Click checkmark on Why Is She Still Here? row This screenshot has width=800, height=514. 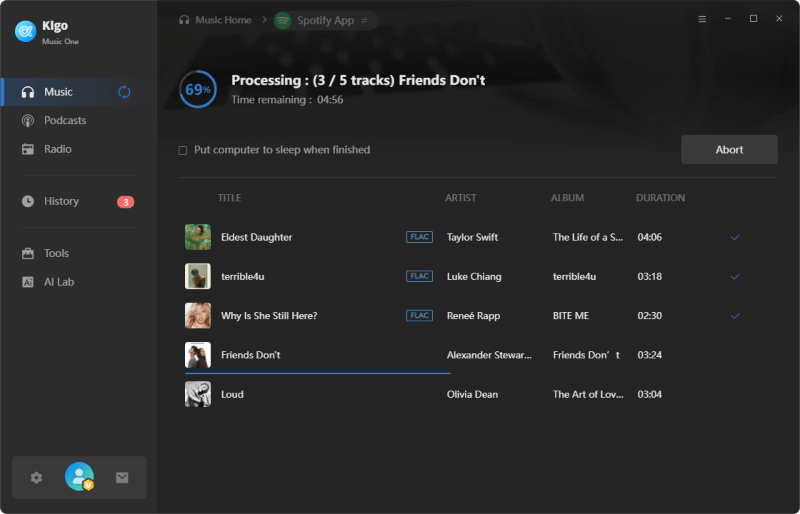[x=735, y=316]
